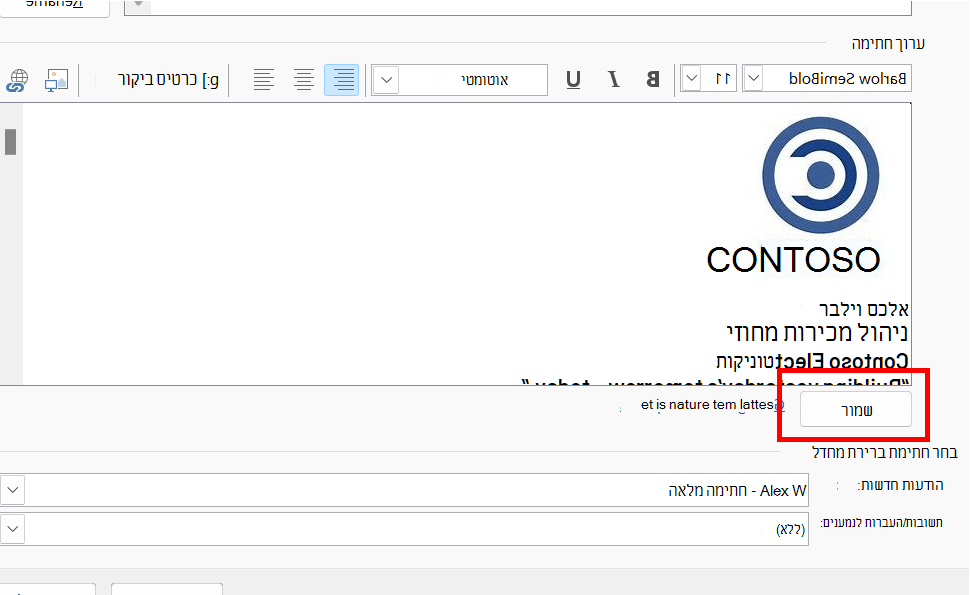The width and height of the screenshot is (970, 595).
Task: Click the signature editor scrollbar thumb
Action: click(10, 142)
